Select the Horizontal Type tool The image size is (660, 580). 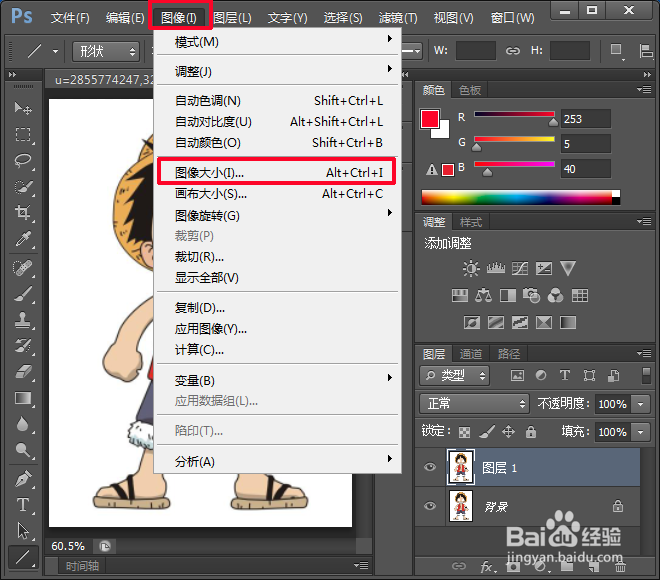tap(23, 505)
